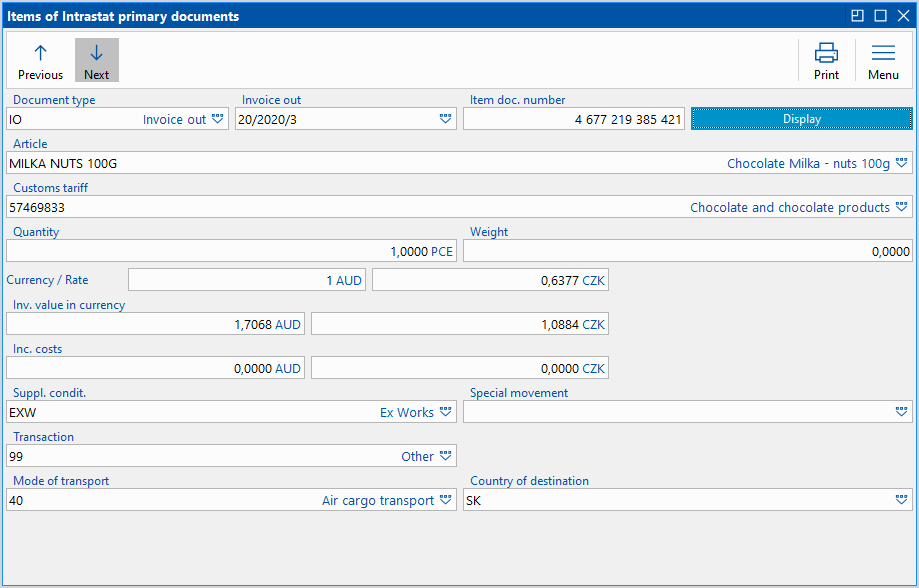Click the Quantity field showing 1,0000 PCE
This screenshot has width=919, height=588.
coord(232,251)
